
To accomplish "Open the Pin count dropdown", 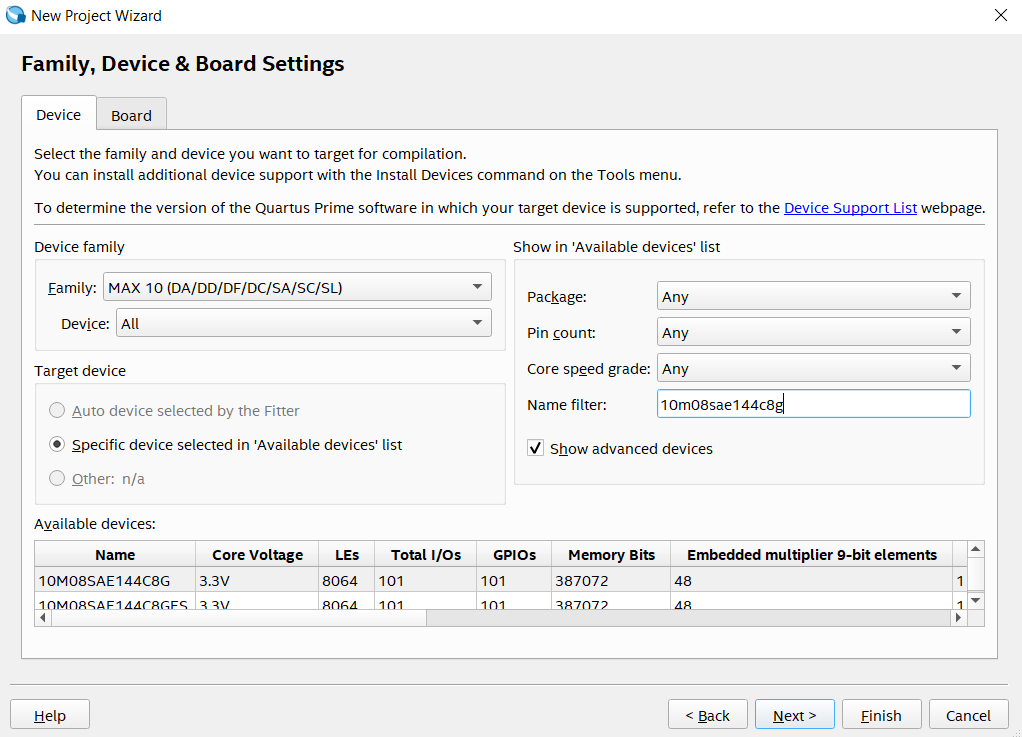I will pos(813,332).
